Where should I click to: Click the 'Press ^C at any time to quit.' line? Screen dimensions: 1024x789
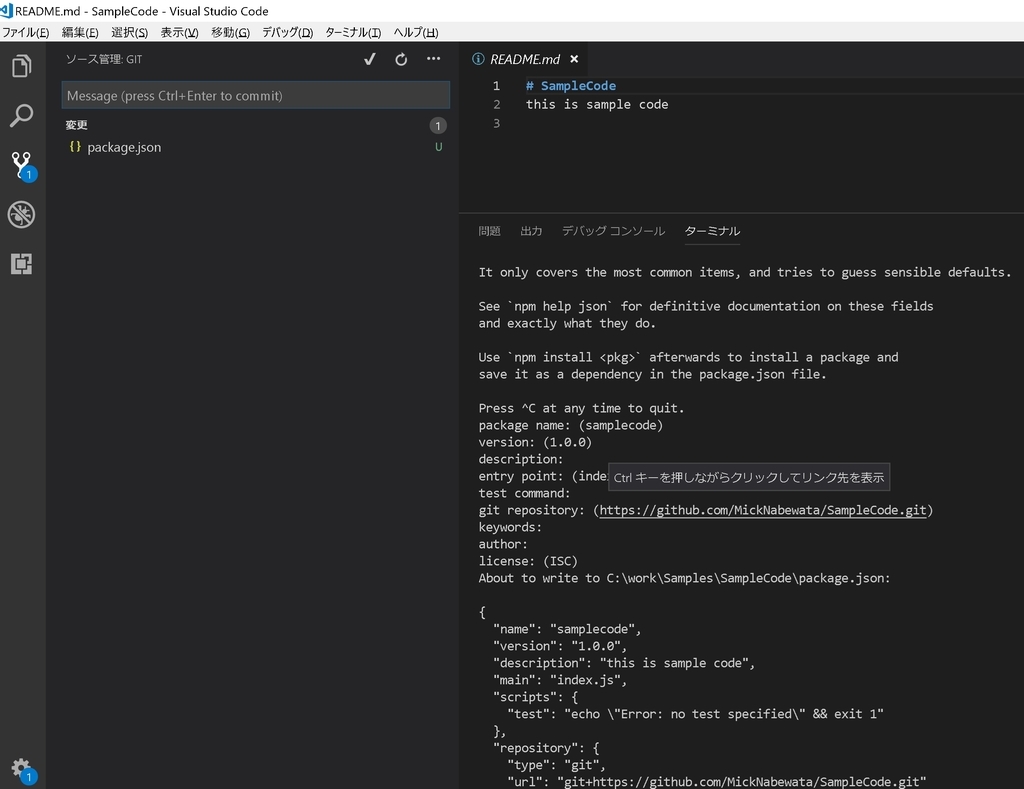click(x=581, y=408)
